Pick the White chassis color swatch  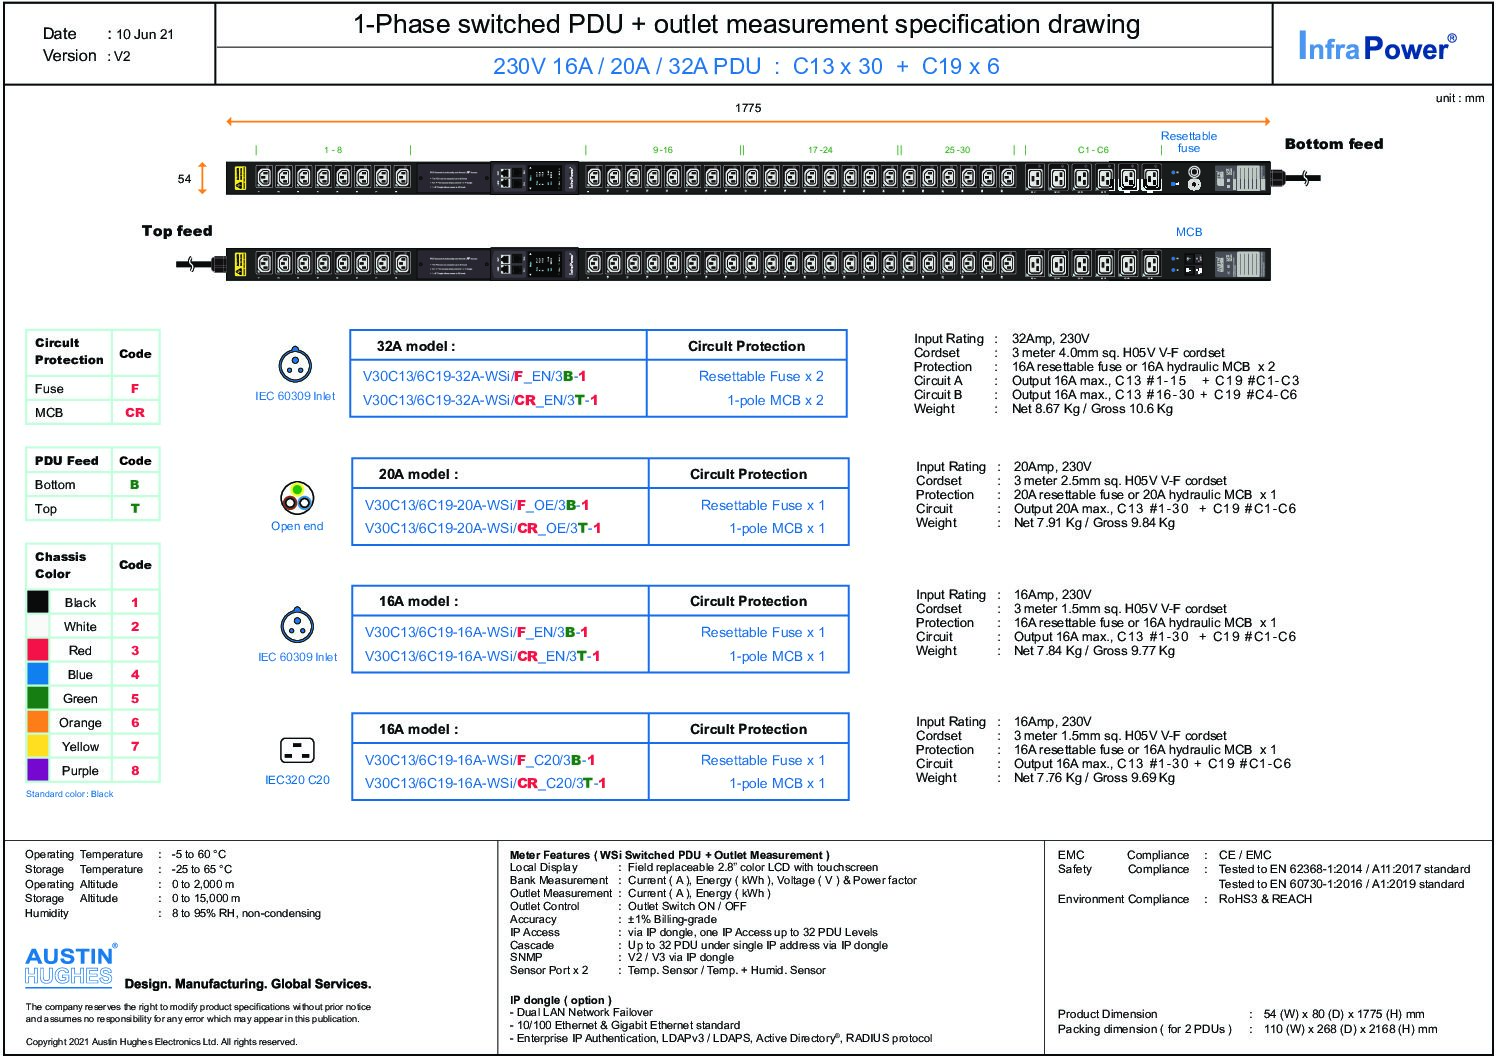38,626
